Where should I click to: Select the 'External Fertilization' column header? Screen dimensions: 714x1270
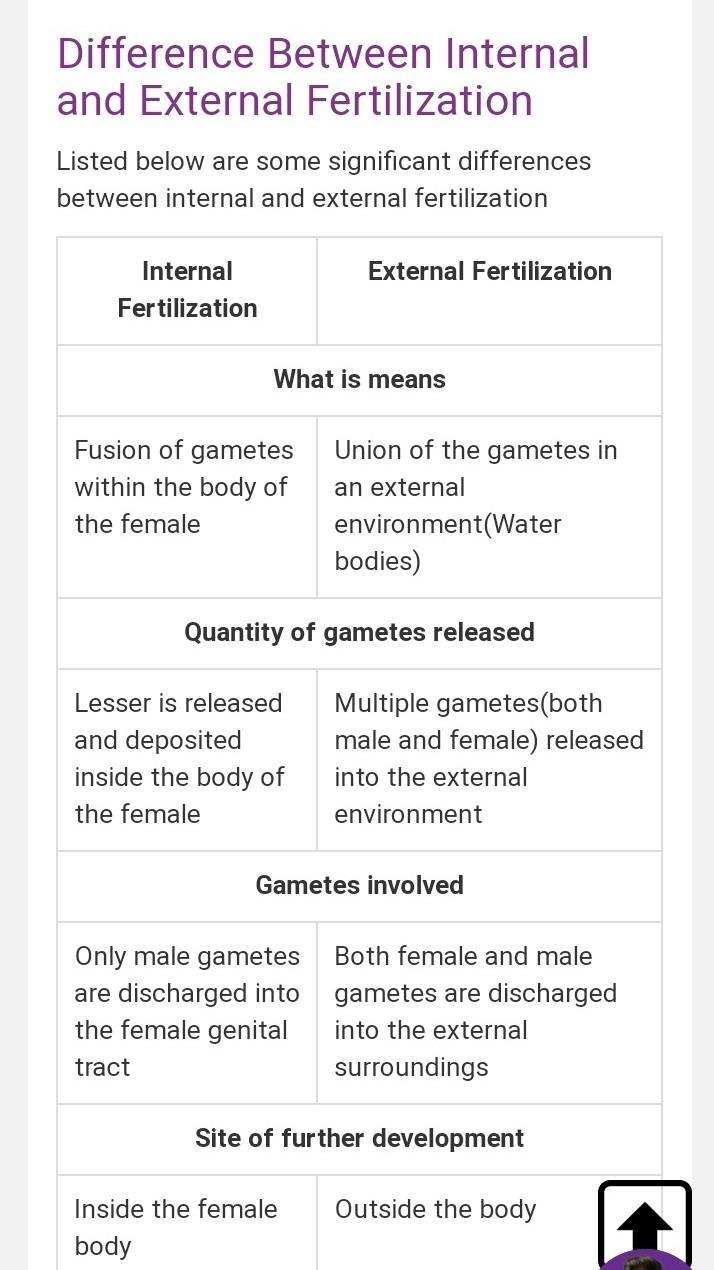tap(489, 271)
